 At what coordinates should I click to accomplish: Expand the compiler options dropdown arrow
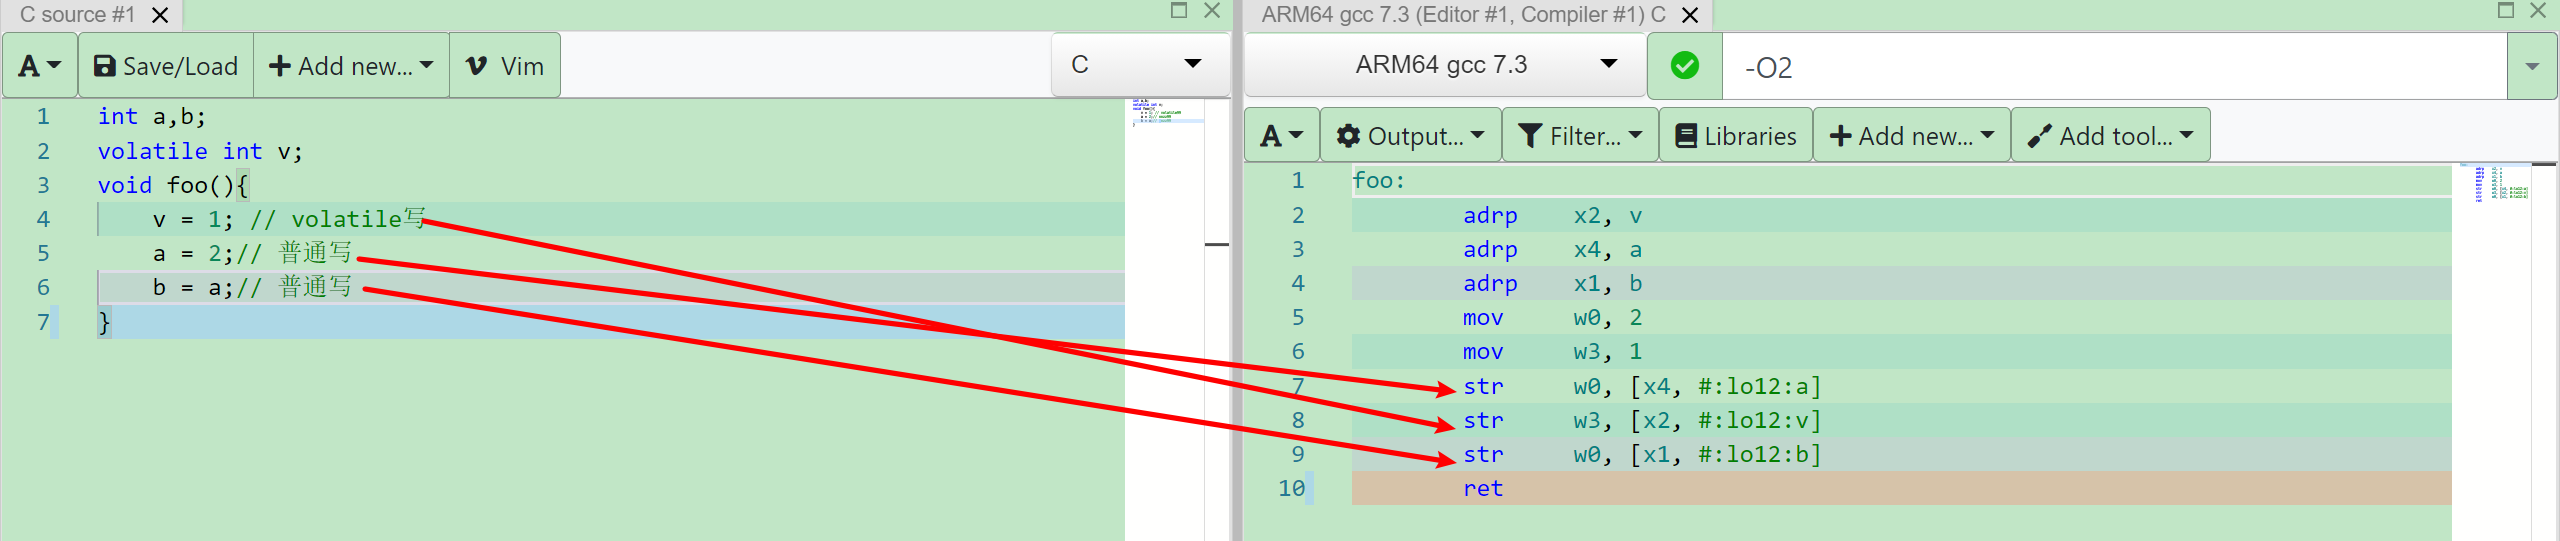[x=2532, y=67]
